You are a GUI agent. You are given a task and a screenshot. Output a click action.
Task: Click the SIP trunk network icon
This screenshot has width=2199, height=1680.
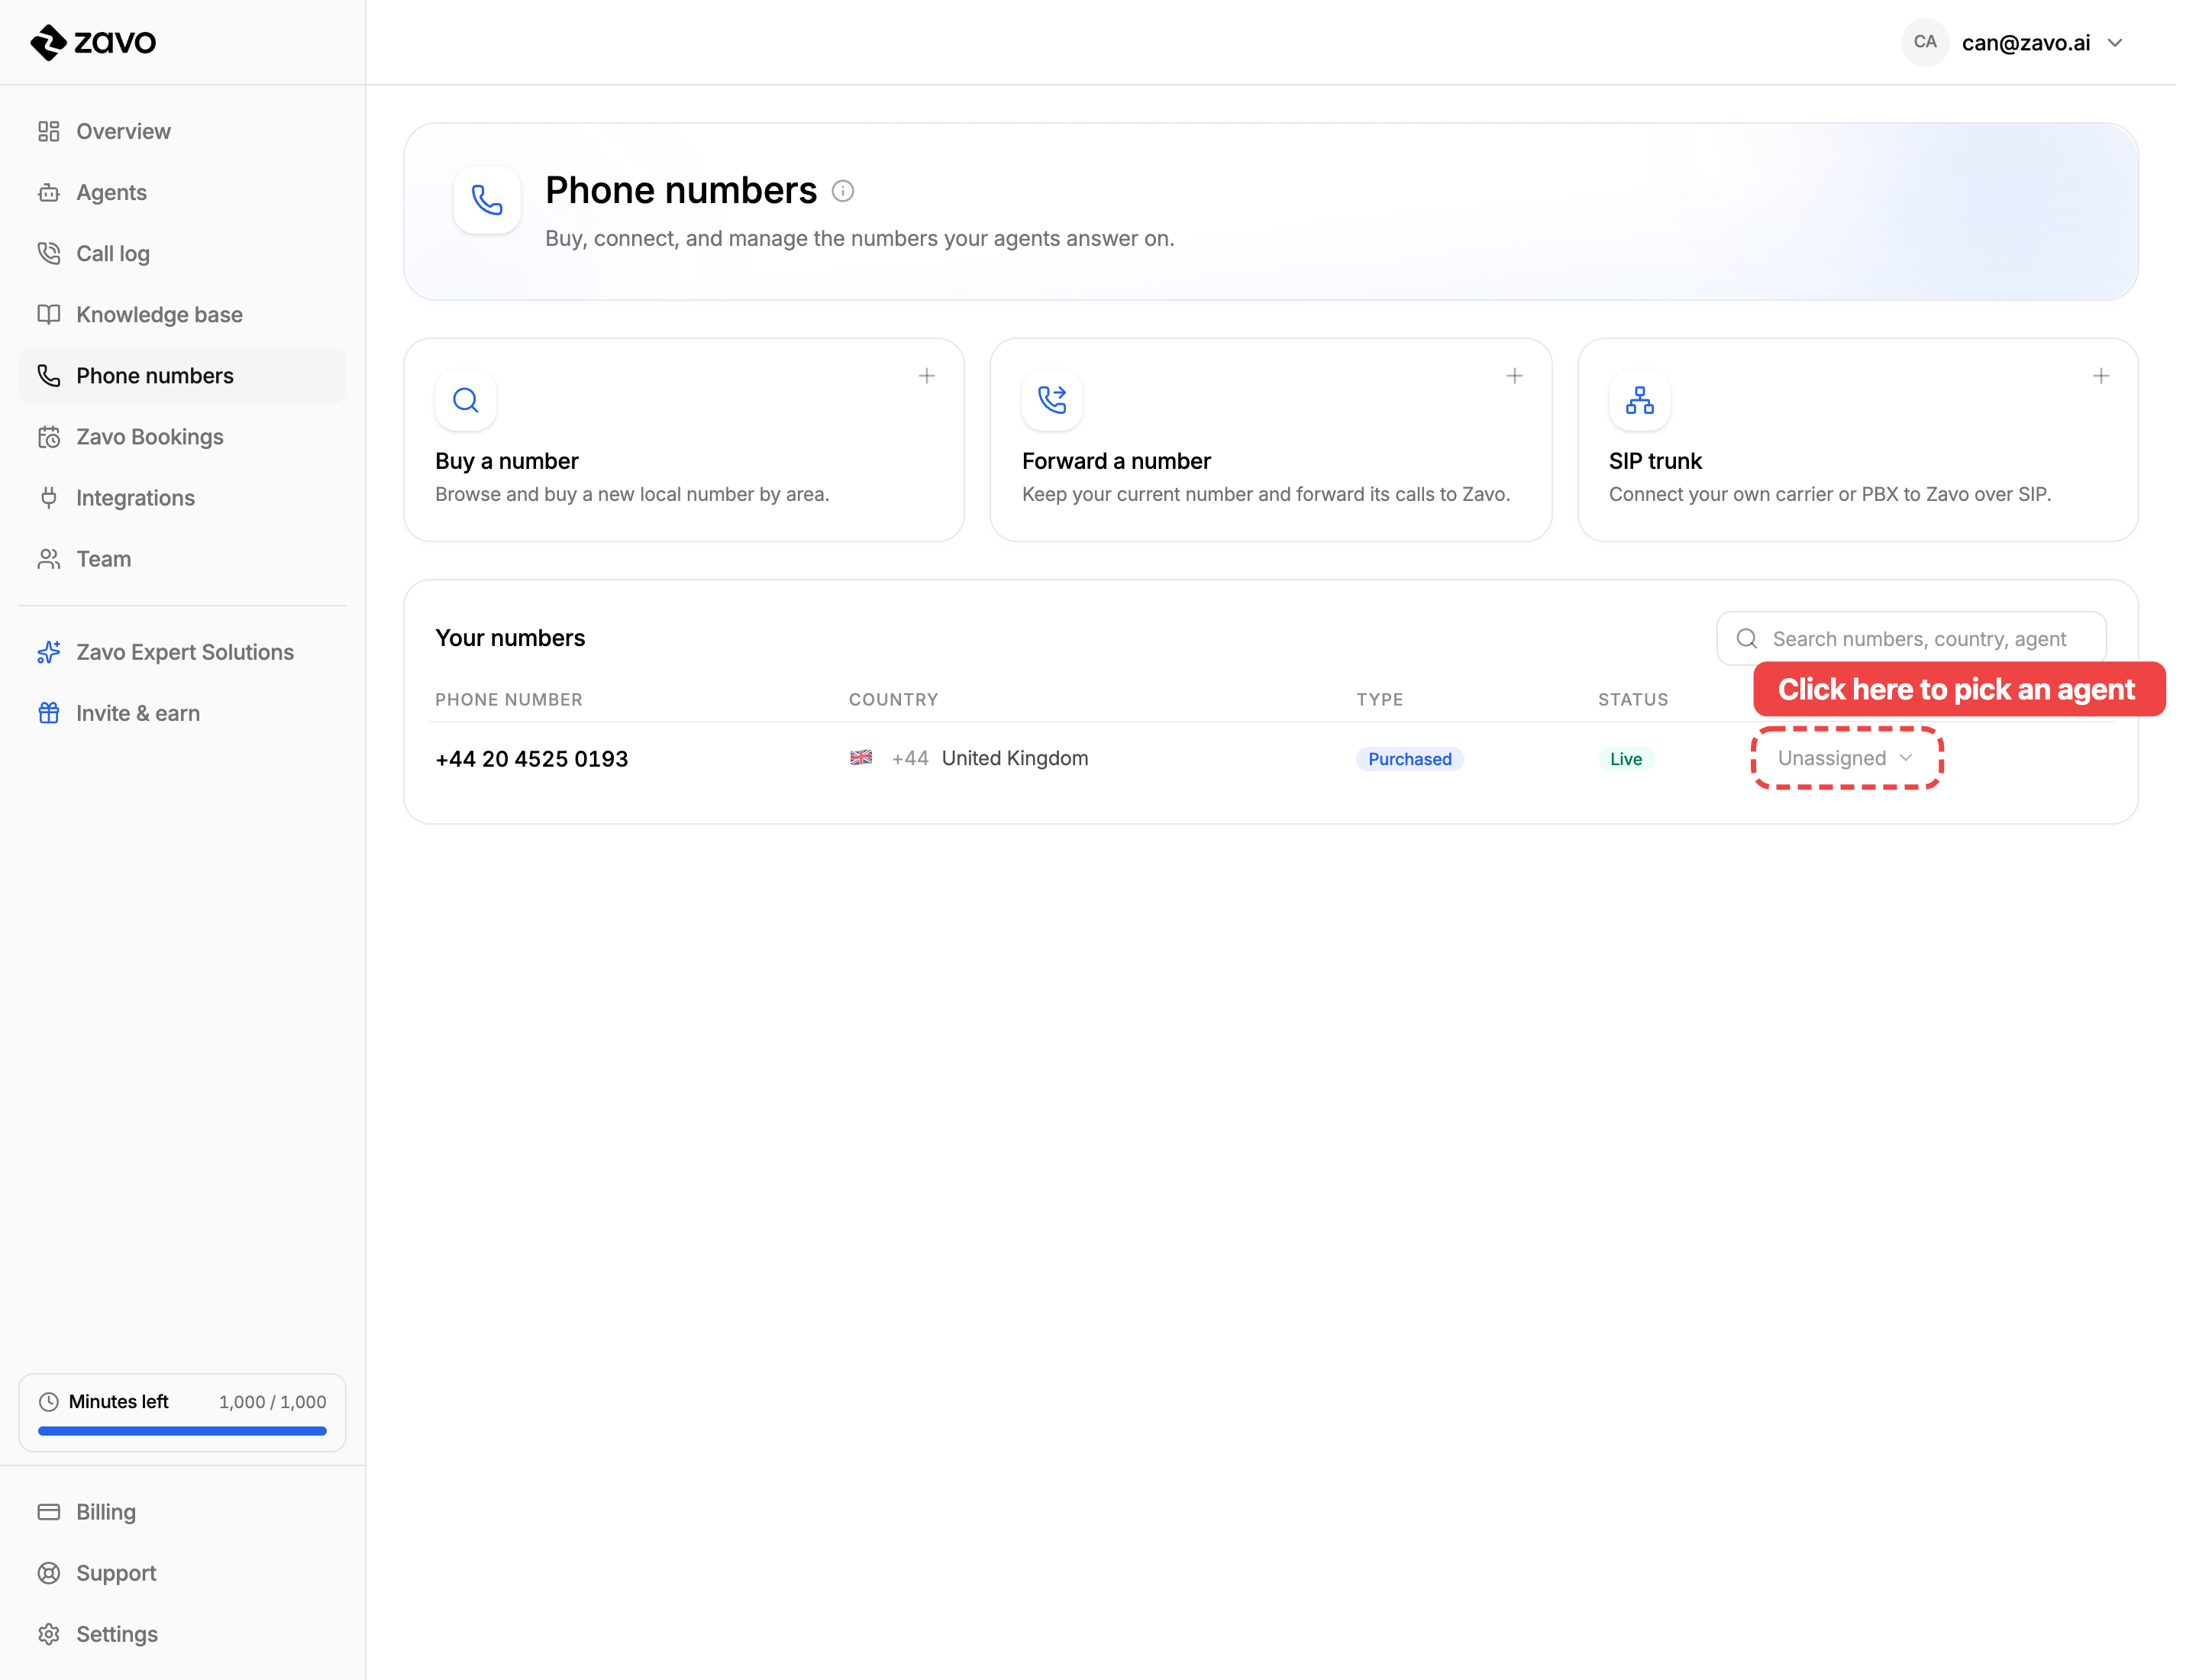pos(1640,400)
